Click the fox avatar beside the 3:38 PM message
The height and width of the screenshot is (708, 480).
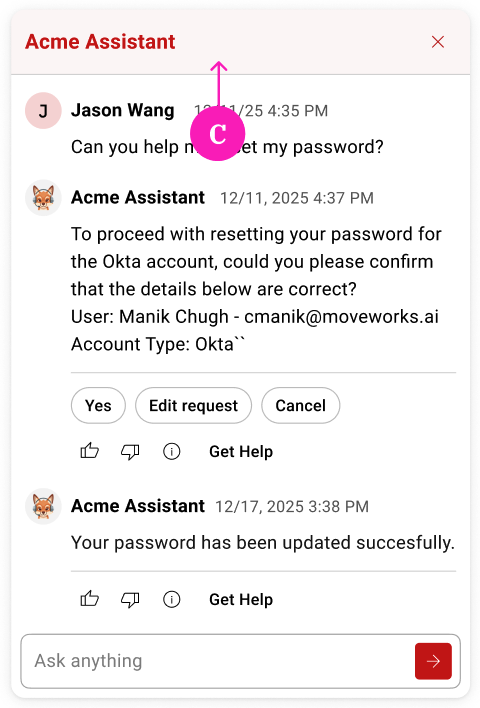[x=43, y=506]
